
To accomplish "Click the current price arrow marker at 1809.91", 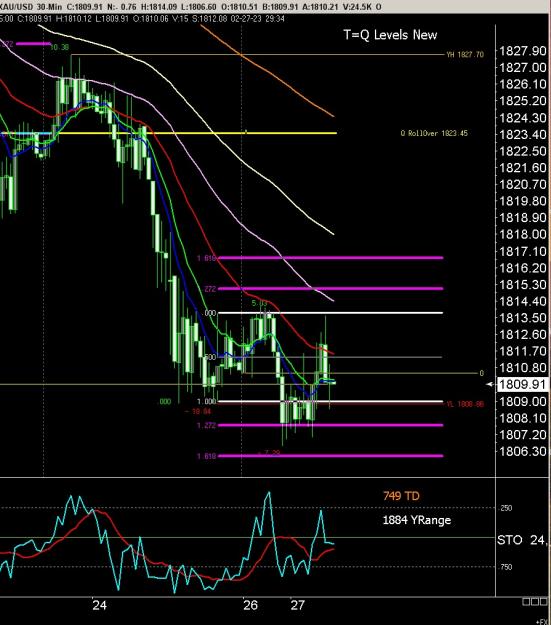I will tap(490, 384).
